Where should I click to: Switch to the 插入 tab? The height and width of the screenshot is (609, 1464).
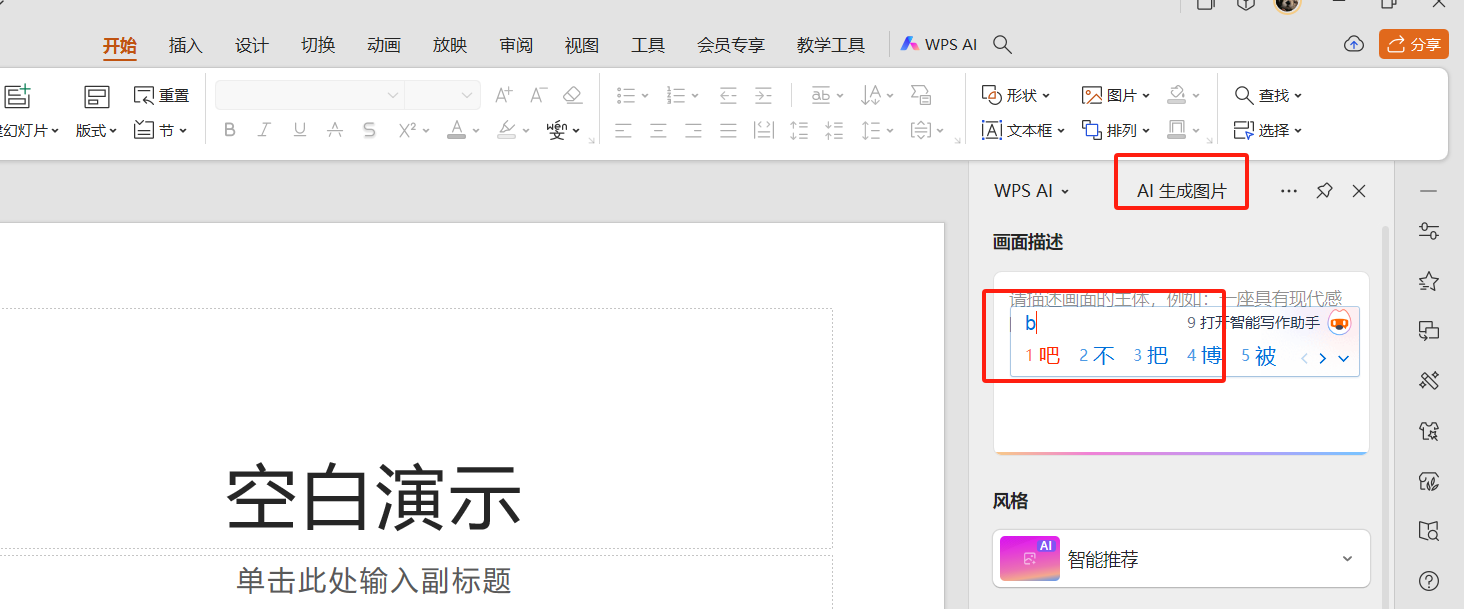(186, 45)
